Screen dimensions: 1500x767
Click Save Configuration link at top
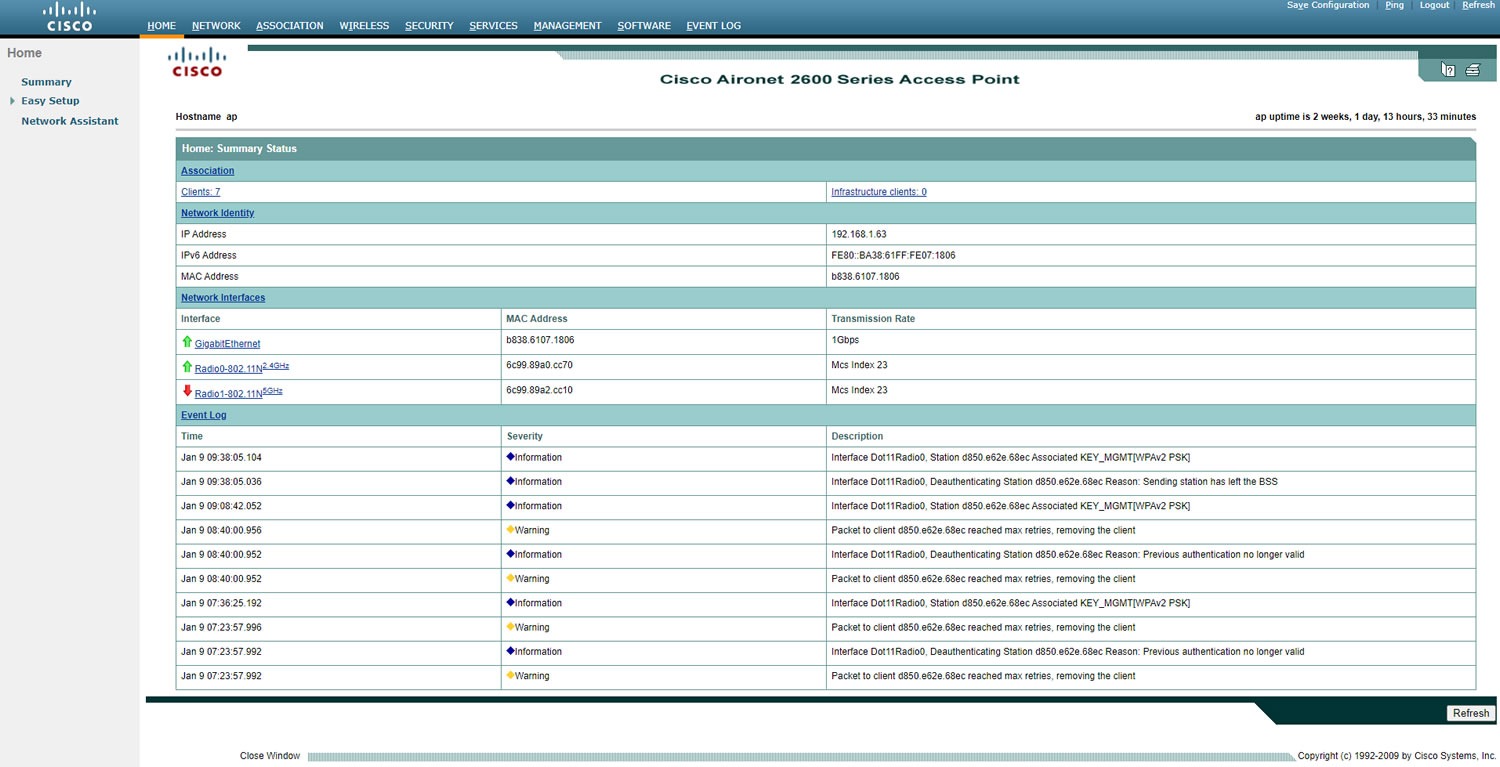click(x=1328, y=6)
